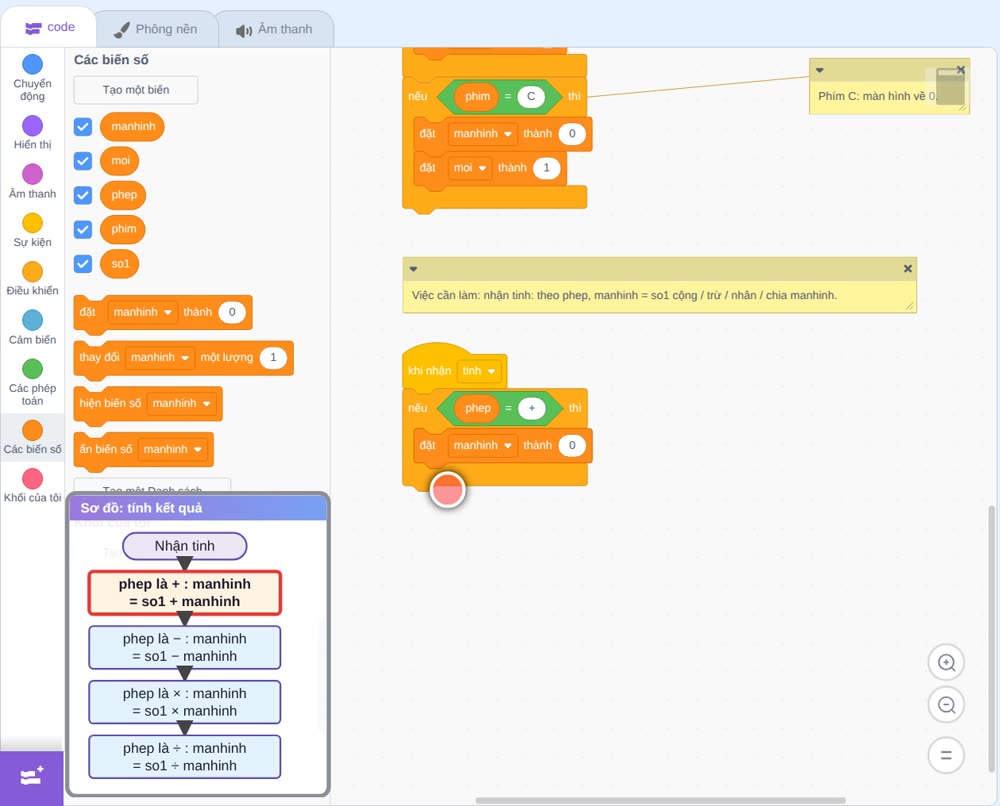Click the workspace horizontal scrollbar
Image resolution: width=1000 pixels, height=806 pixels.
[661, 800]
